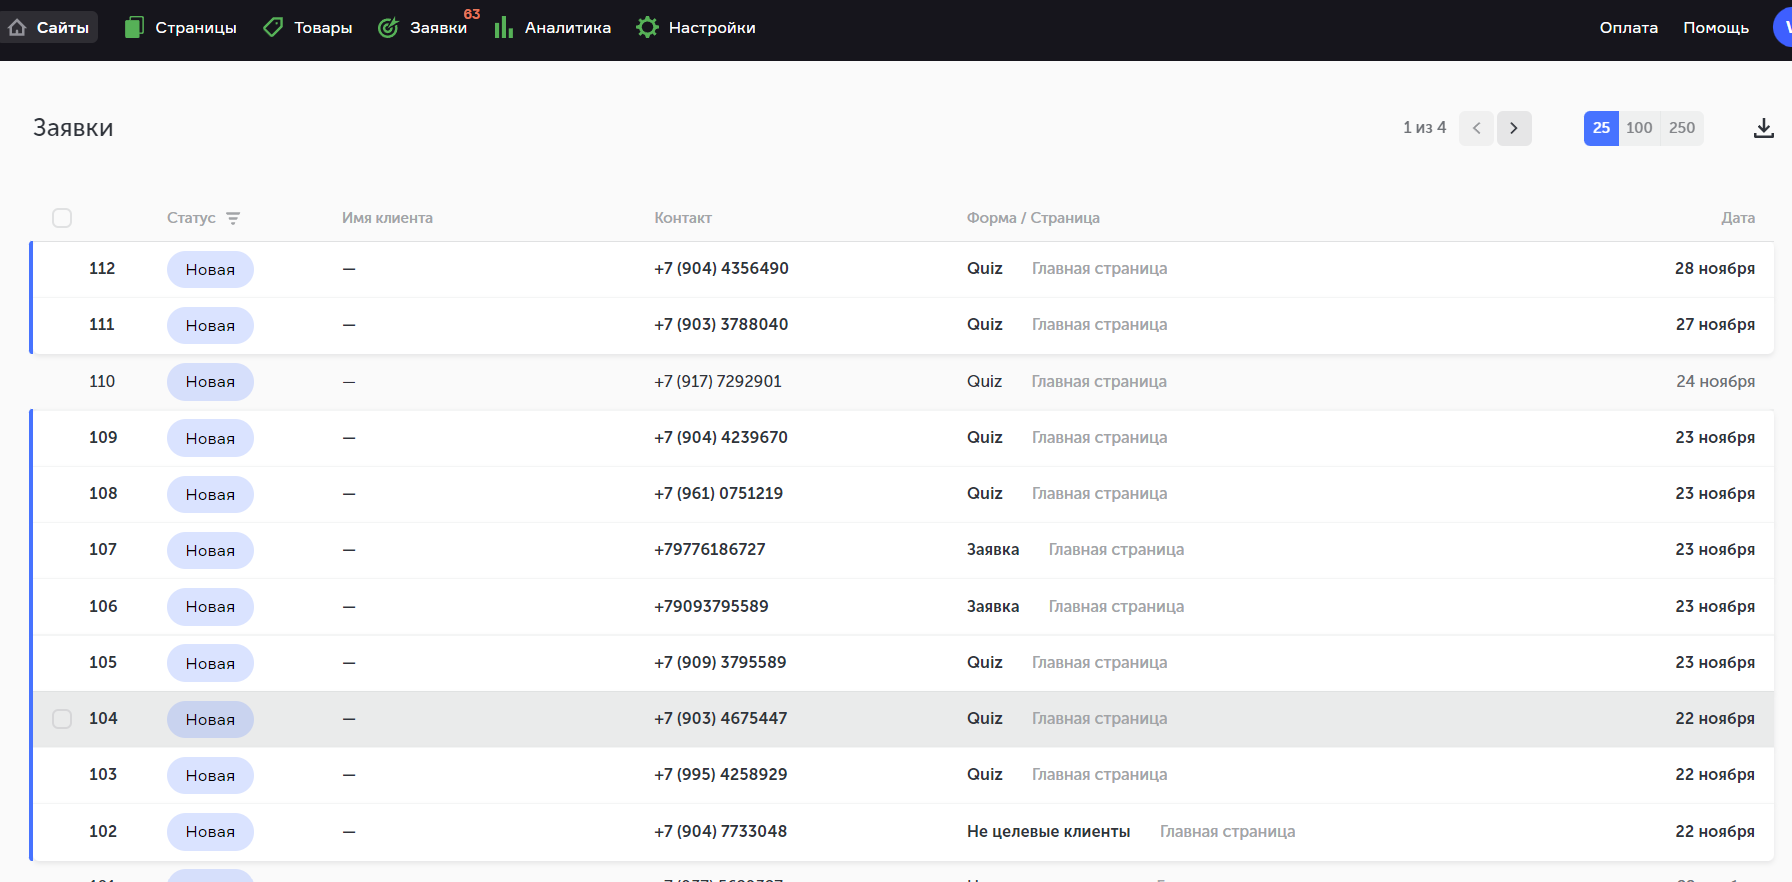
Task: Click phone number +7 (904) 4356490
Action: [721, 268]
